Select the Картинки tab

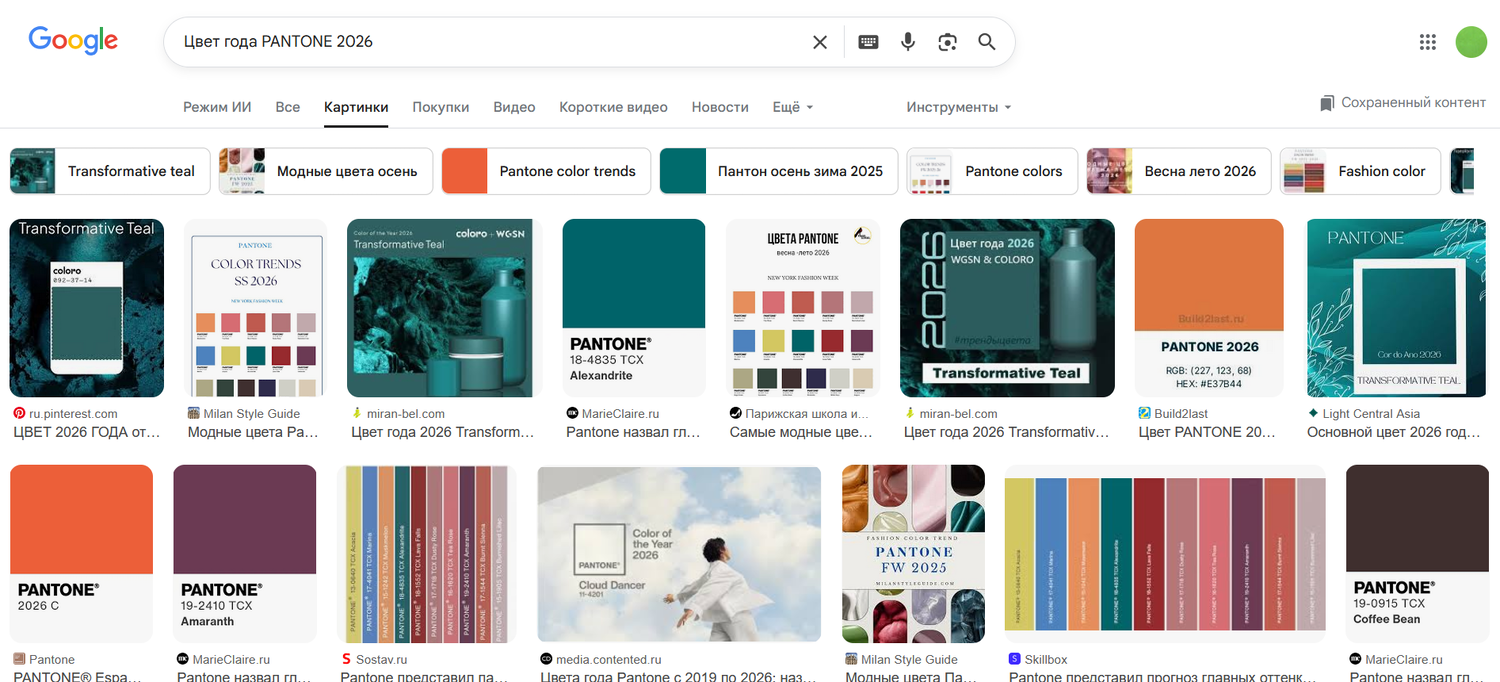click(356, 107)
